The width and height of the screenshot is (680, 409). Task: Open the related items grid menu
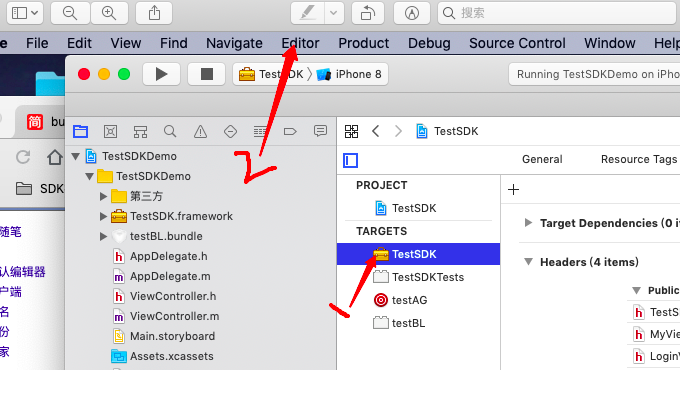[x=351, y=131]
